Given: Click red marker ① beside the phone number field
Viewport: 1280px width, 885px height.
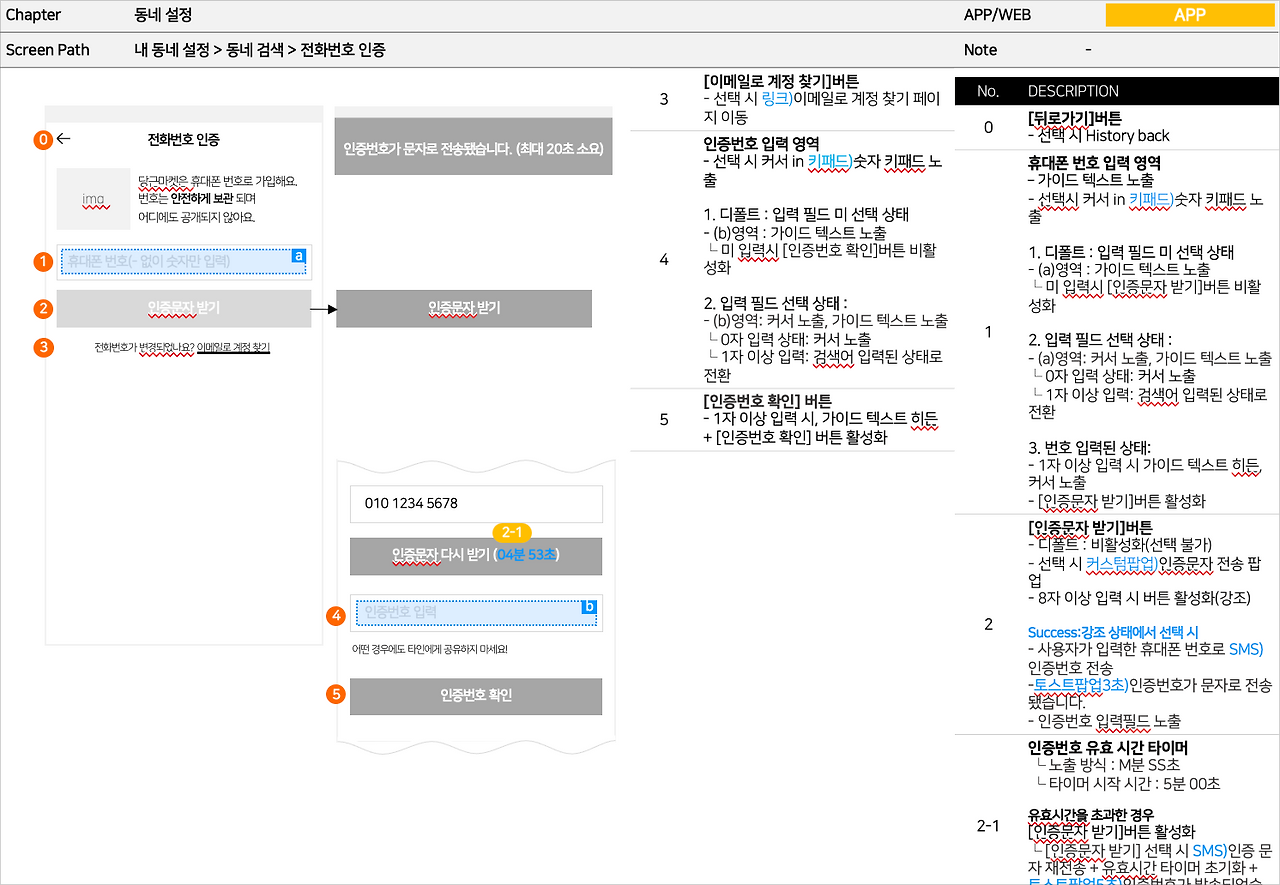Looking at the screenshot, I should coord(43,261).
